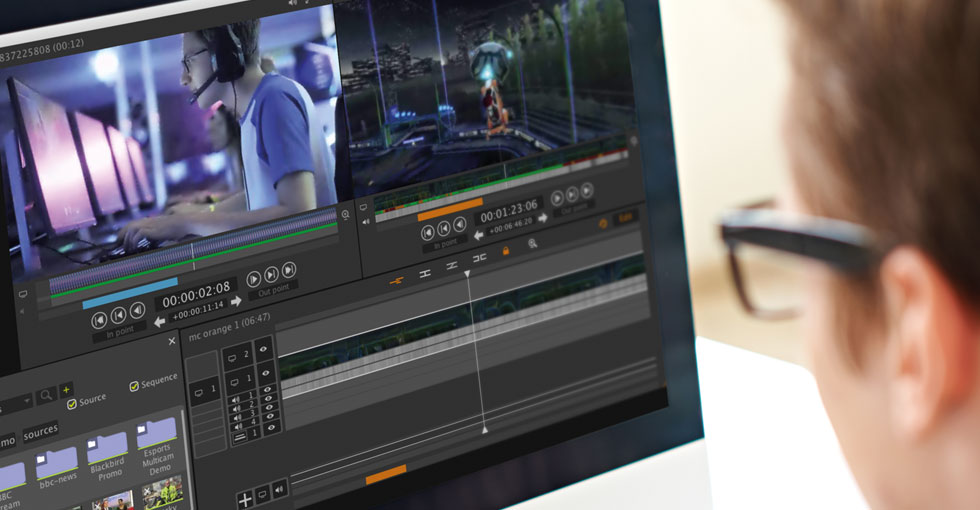The width and height of the screenshot is (980, 510).
Task: Open timeline zoom magnifier tool
Action: 532,244
